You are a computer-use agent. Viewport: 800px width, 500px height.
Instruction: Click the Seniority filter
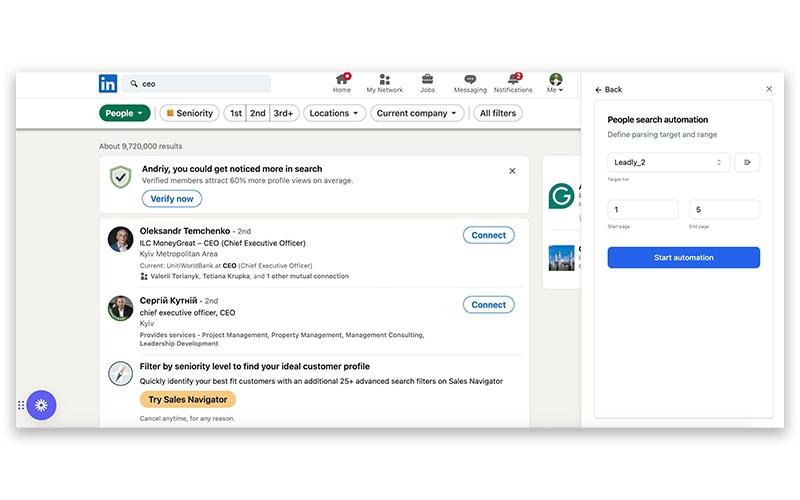coord(189,113)
